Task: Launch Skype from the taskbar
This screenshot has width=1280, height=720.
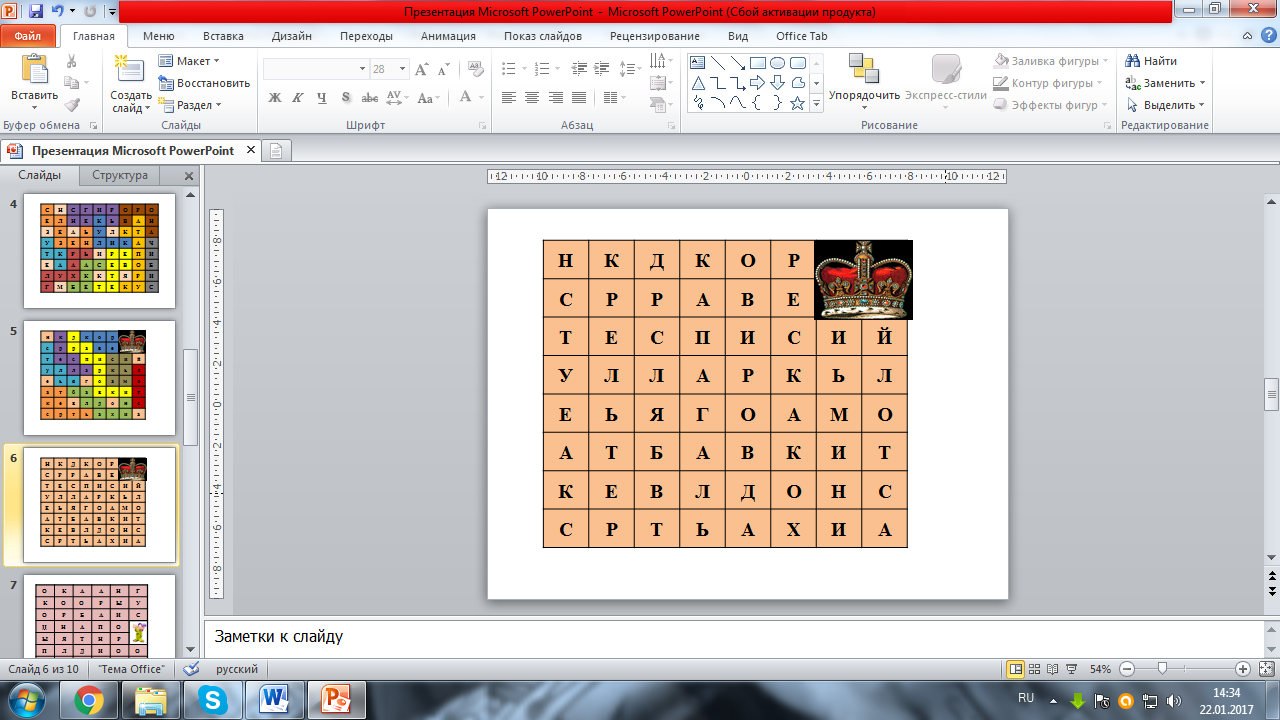Action: coord(212,699)
